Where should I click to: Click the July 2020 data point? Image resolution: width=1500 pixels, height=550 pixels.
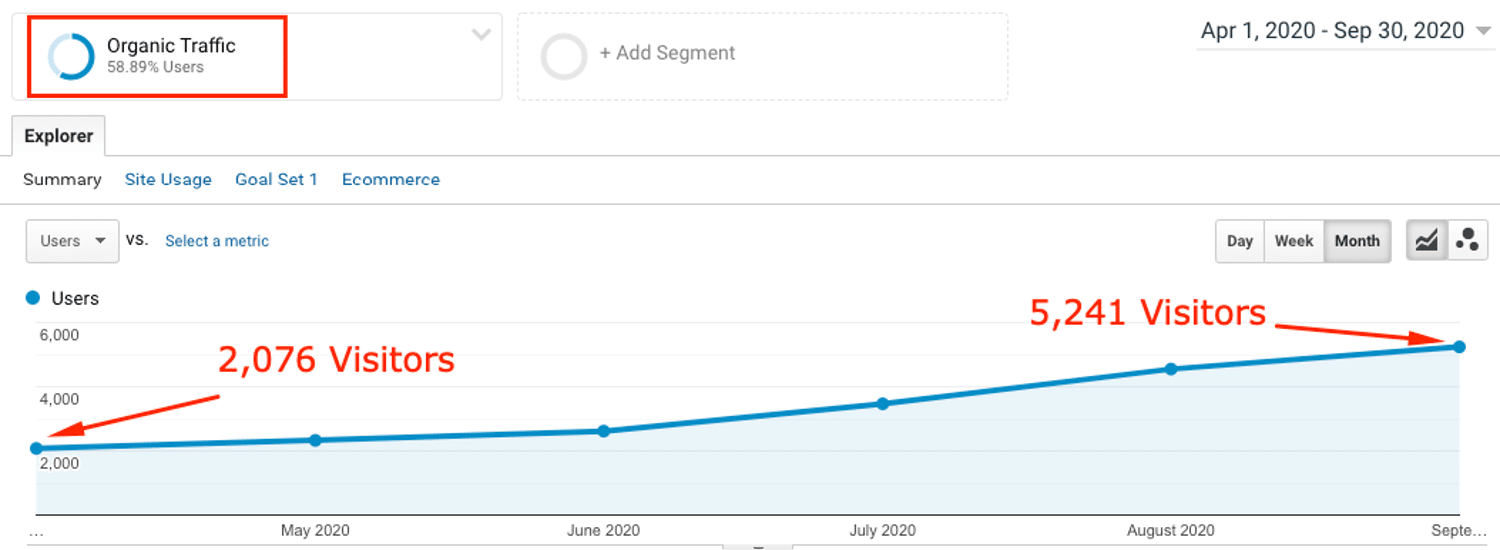883,404
